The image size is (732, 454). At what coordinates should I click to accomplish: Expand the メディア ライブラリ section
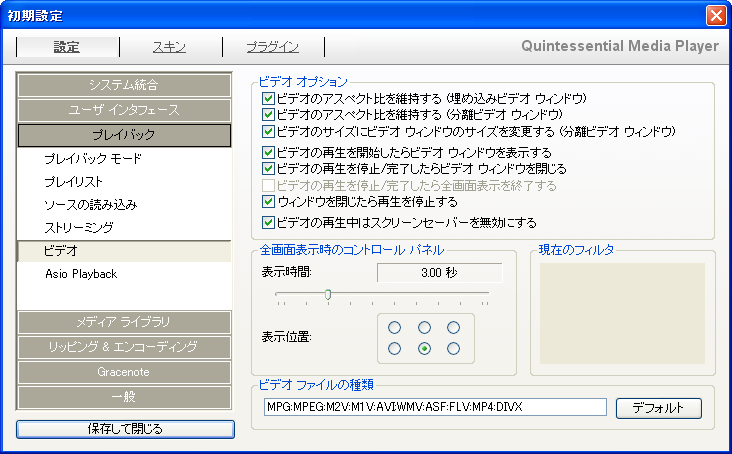125,322
